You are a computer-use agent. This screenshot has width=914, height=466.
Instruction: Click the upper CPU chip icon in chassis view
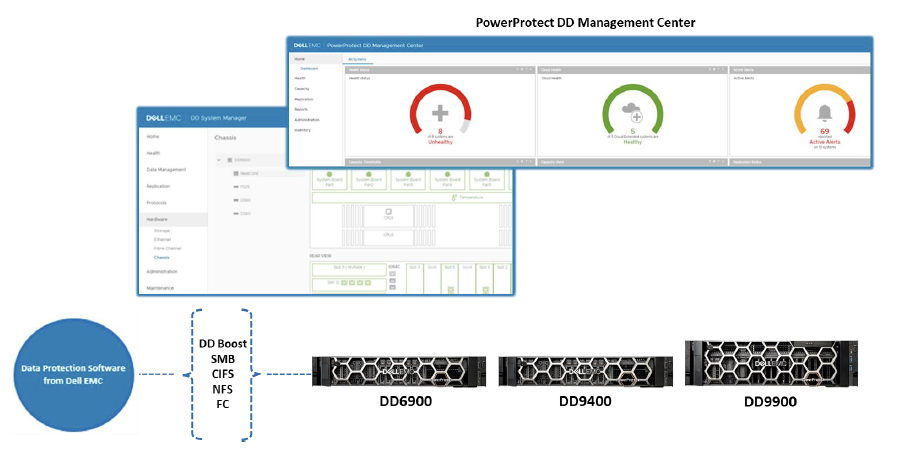(389, 212)
